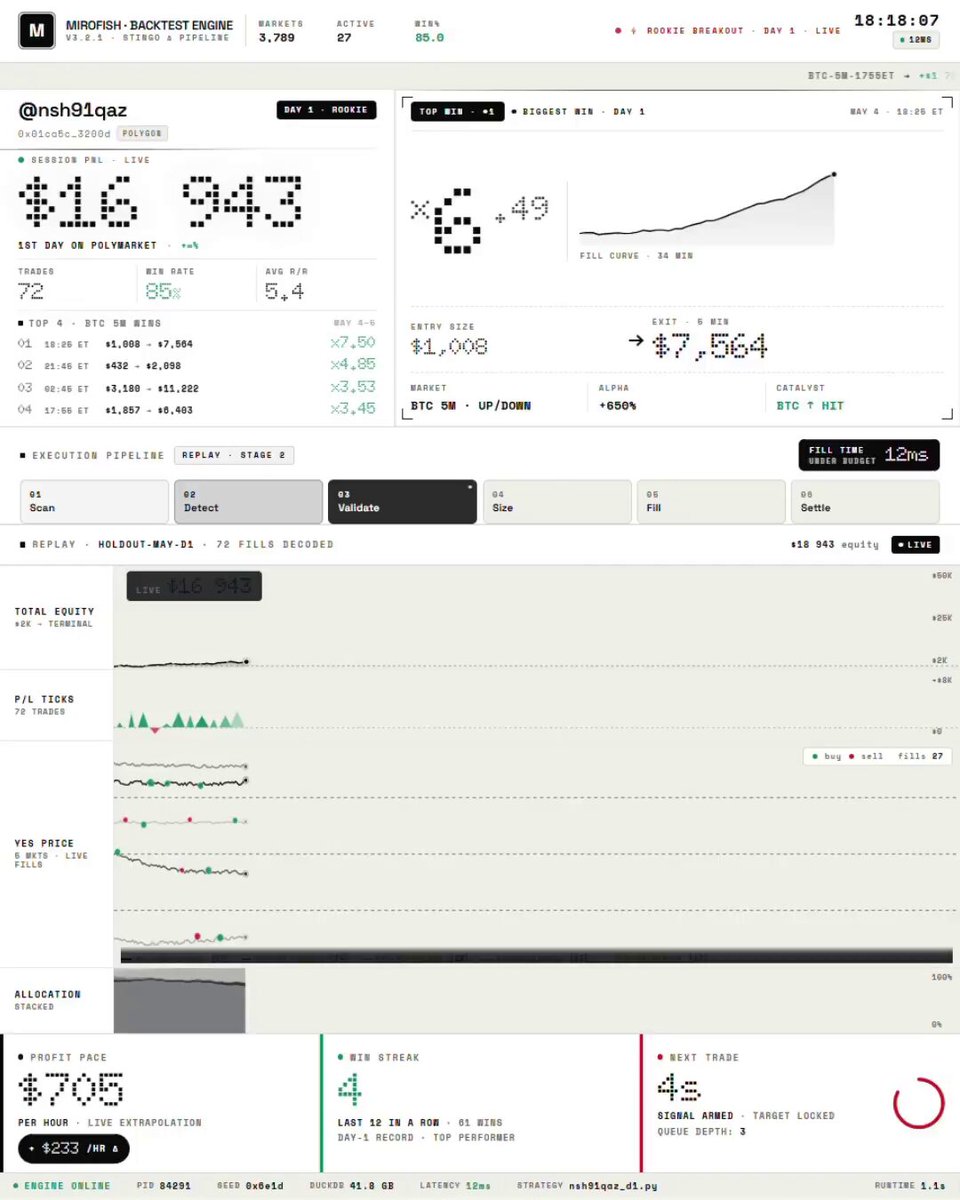Select the 03 Validate pipeline stage

coord(402,501)
